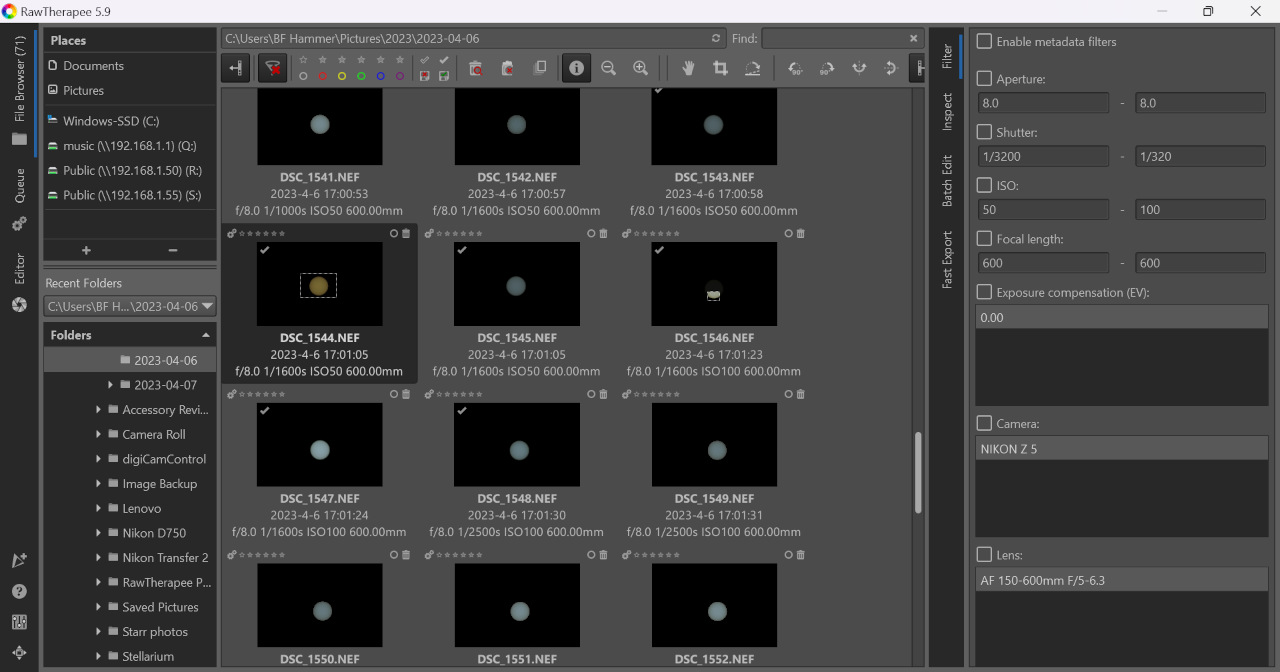Clear all filters with the funnel icon
This screenshot has height=672, width=1280.
pos(271,68)
